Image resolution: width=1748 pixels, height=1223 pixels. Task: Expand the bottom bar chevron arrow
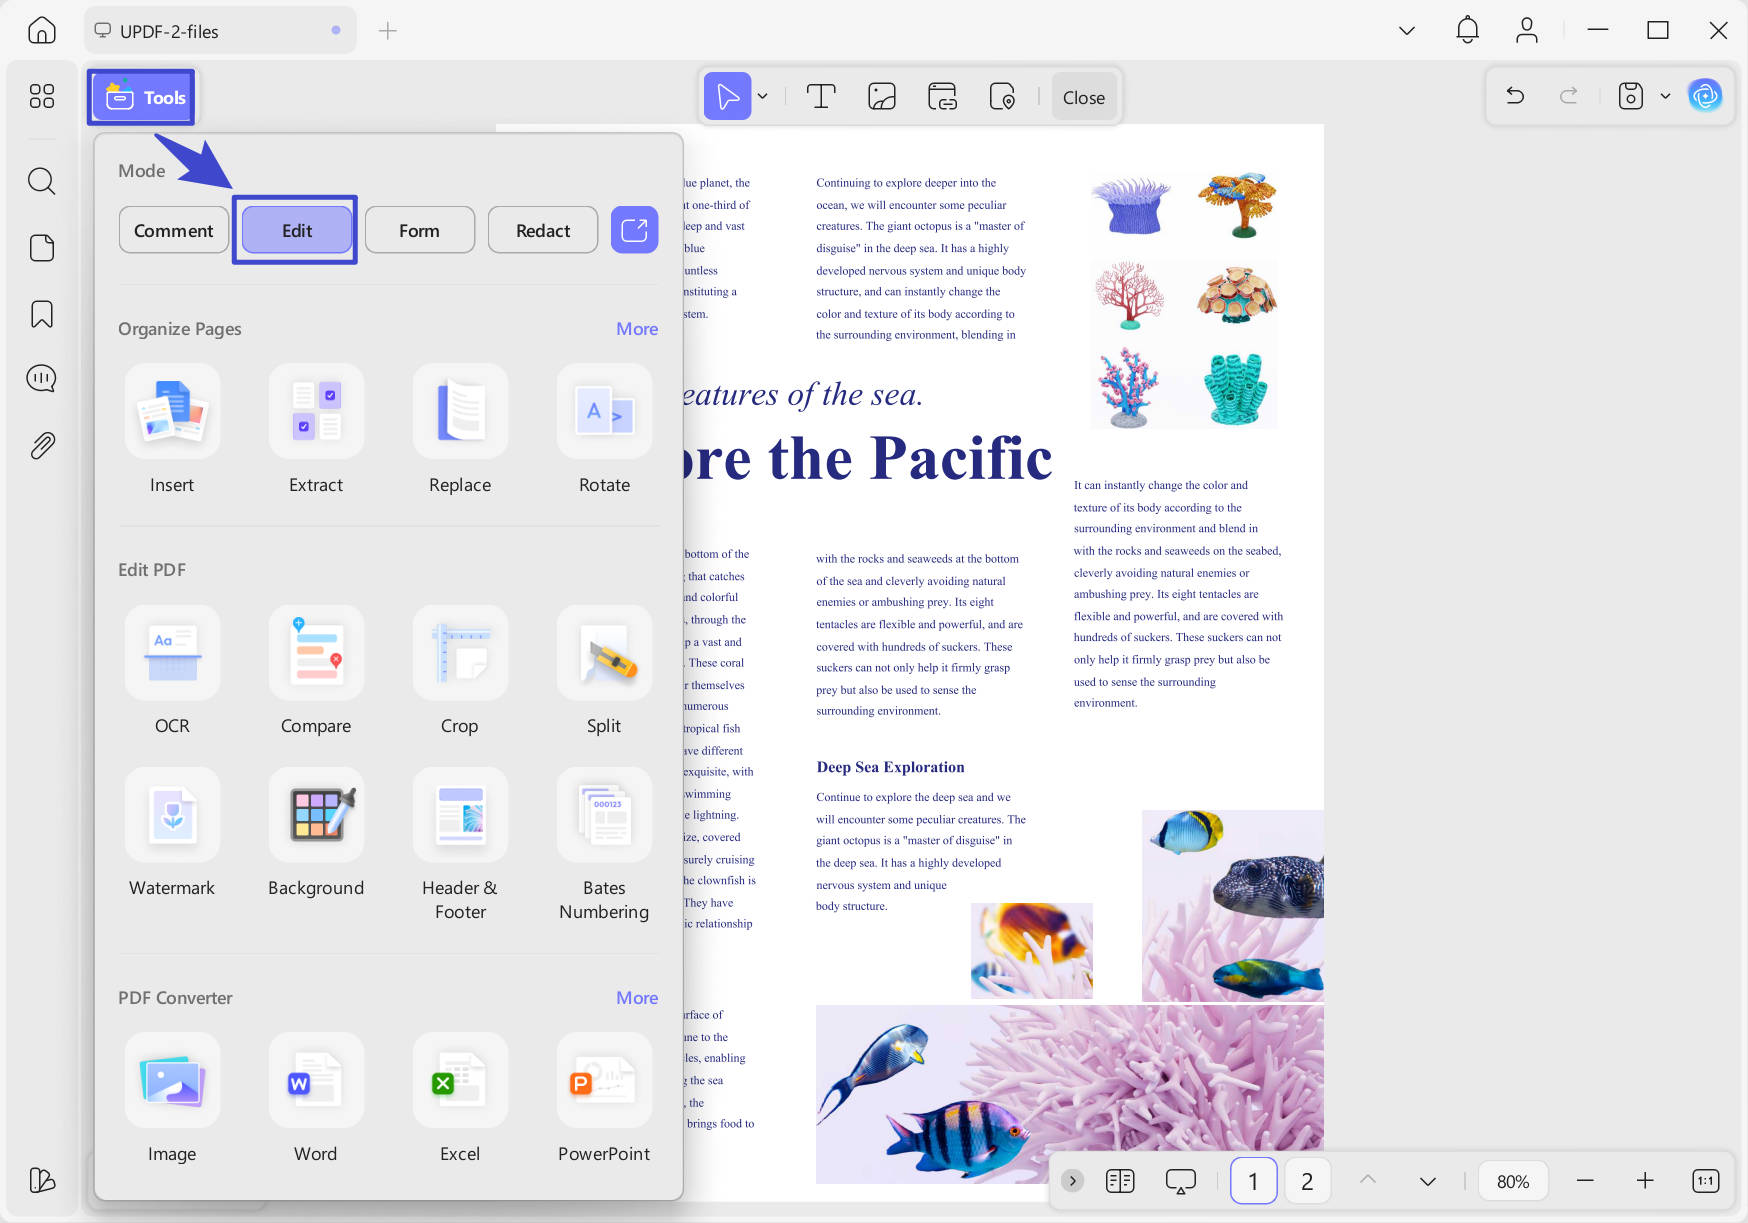(x=1072, y=1181)
